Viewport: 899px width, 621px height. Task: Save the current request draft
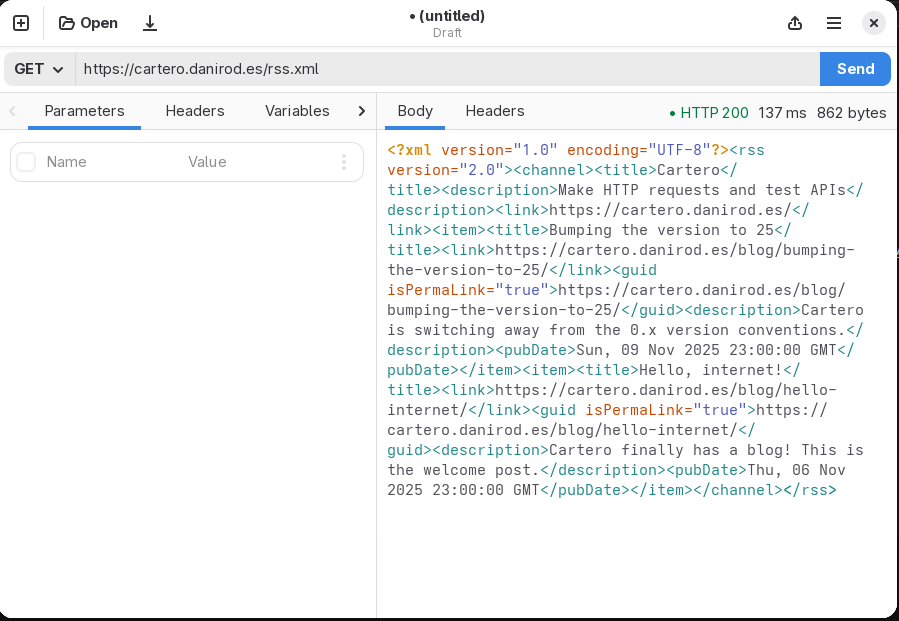[x=148, y=22]
